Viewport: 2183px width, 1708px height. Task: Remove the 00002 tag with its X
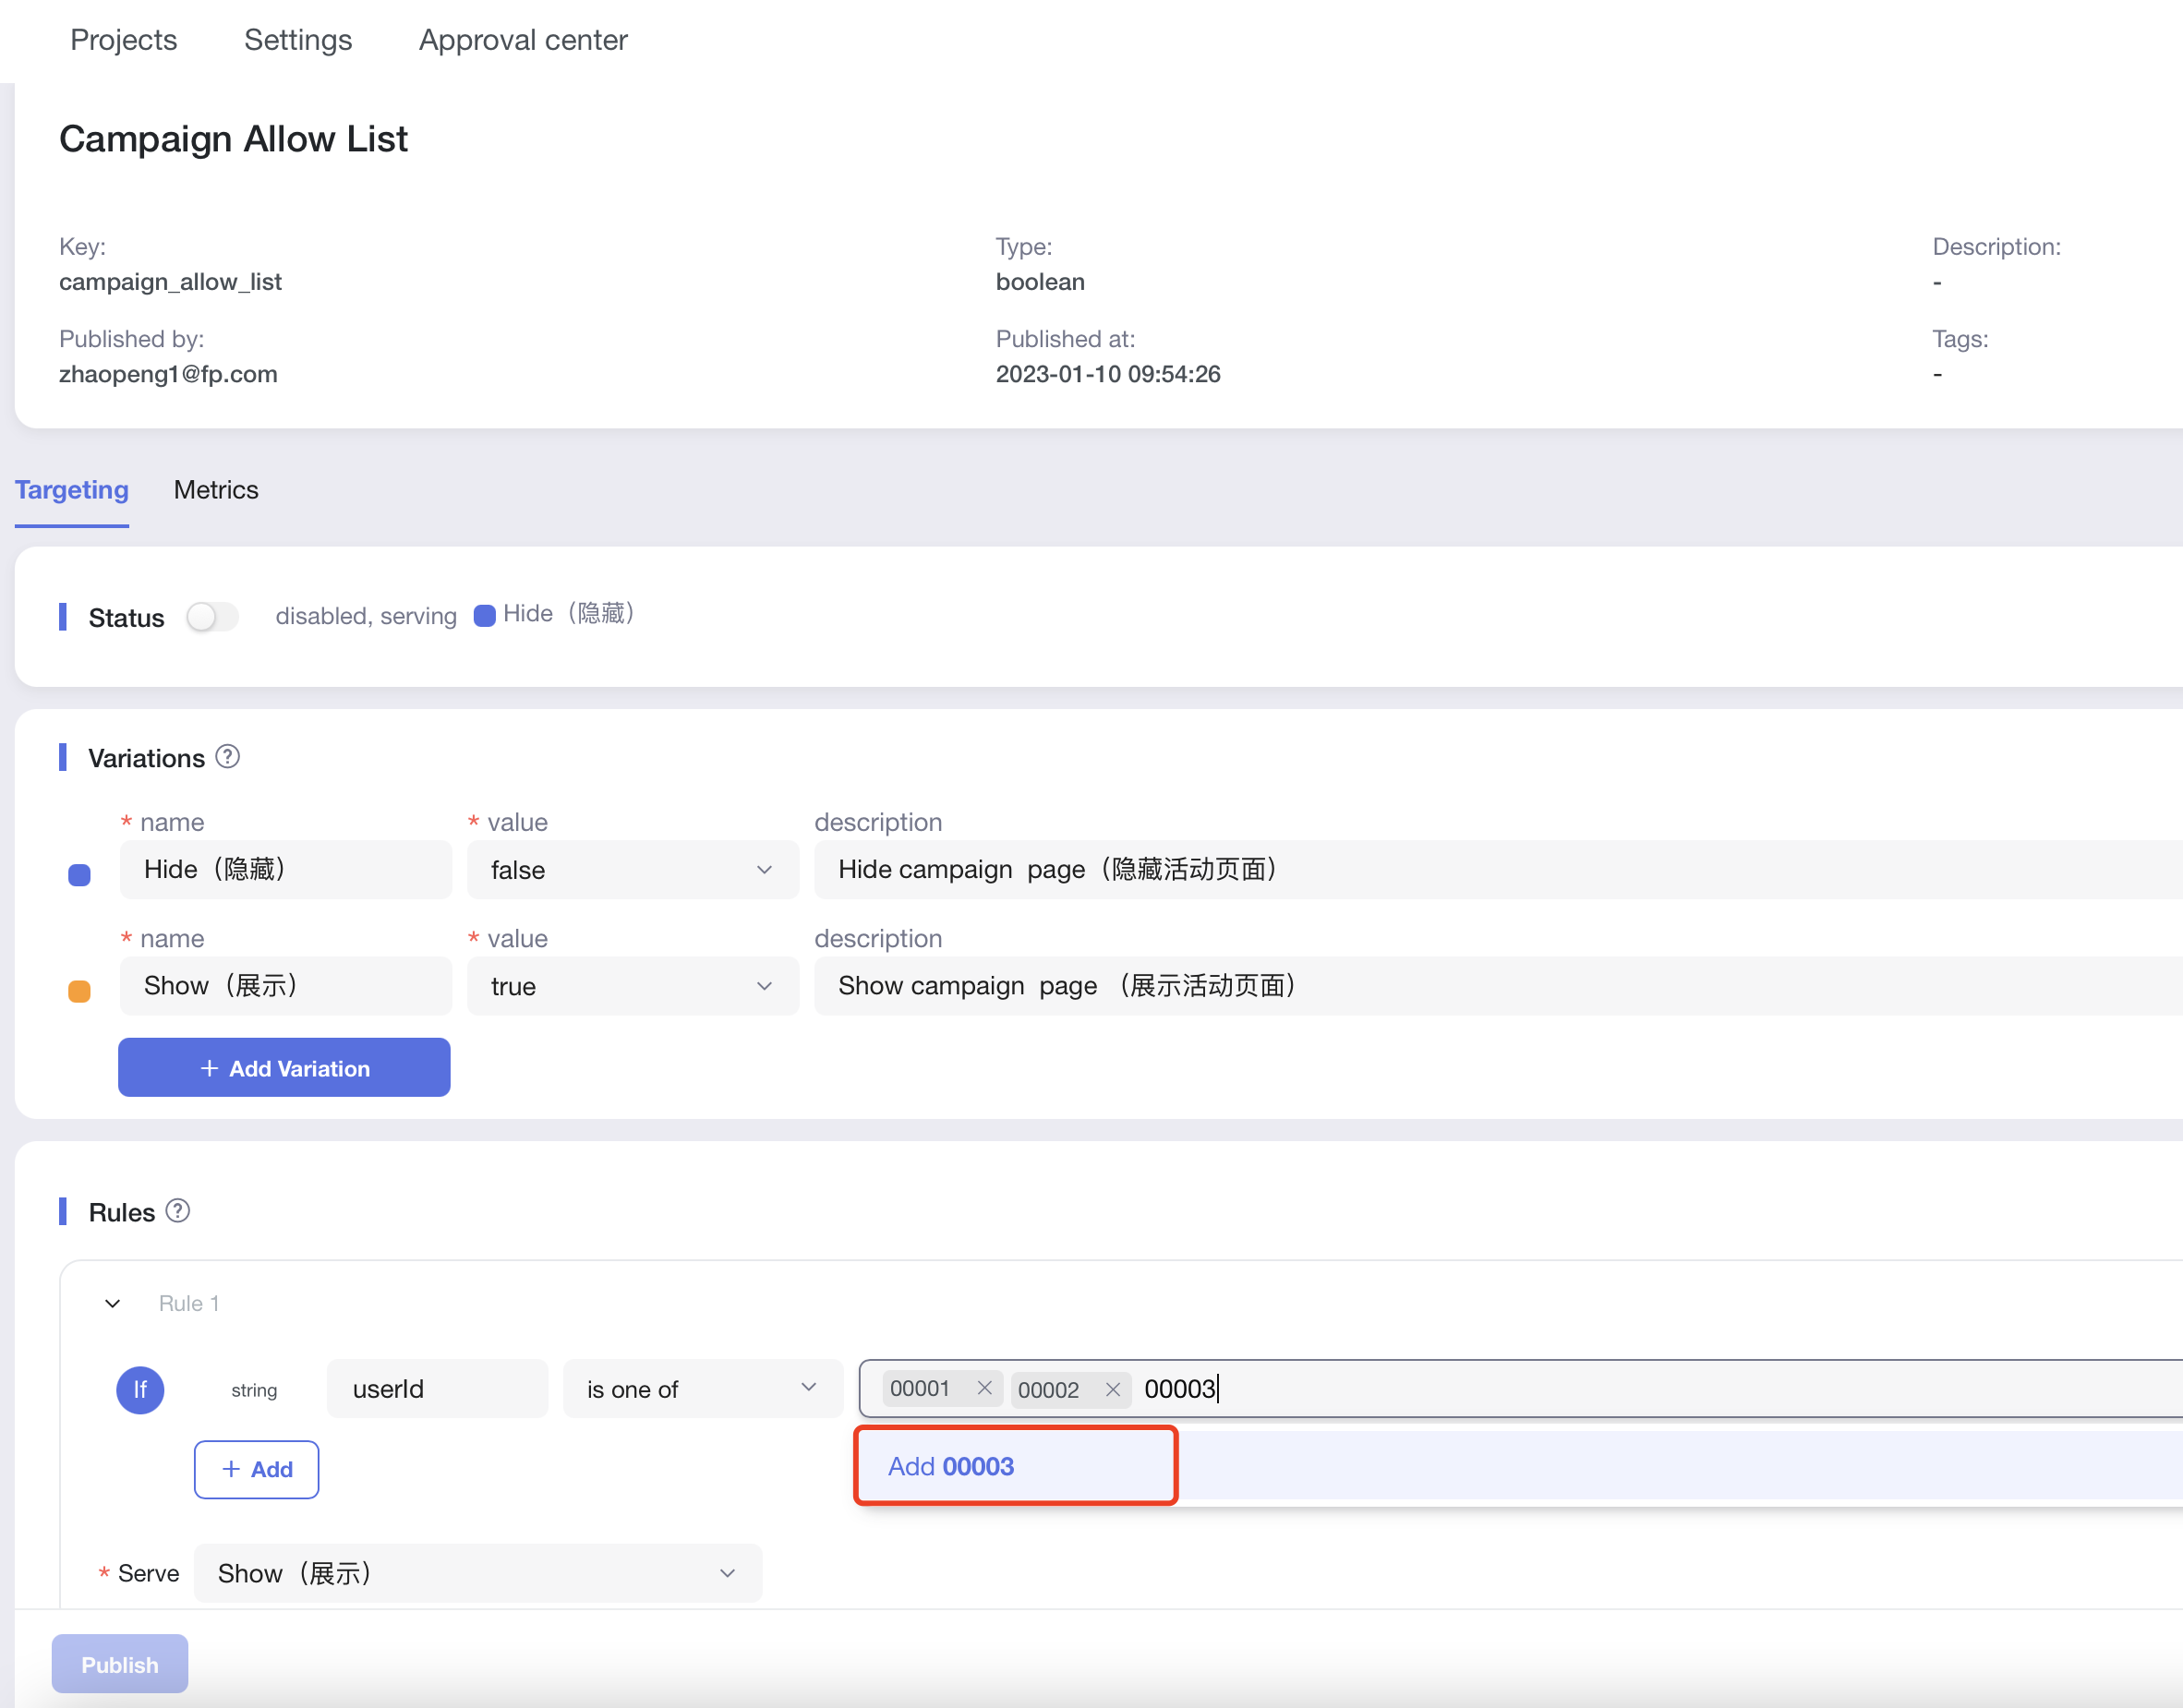click(1112, 1389)
